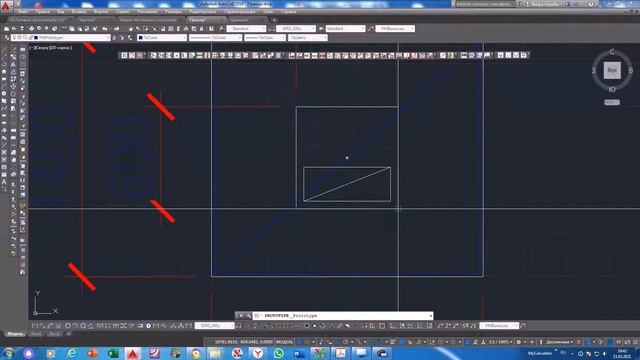Open the linetype ПоСлою dropdown
Viewport: 640px width, 360px height.
click(x=216, y=38)
